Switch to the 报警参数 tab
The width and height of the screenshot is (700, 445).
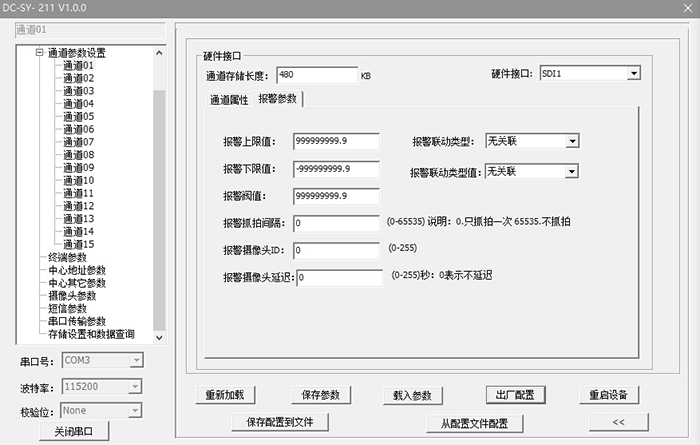pyautogui.click(x=277, y=98)
